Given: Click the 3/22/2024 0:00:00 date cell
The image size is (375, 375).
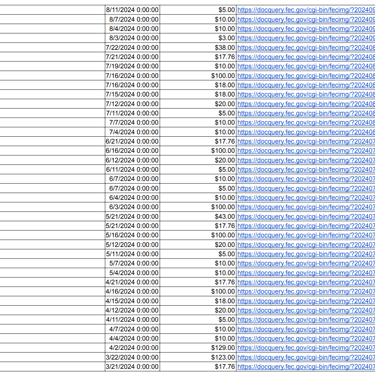Looking at the screenshot, I should pyautogui.click(x=132, y=357).
